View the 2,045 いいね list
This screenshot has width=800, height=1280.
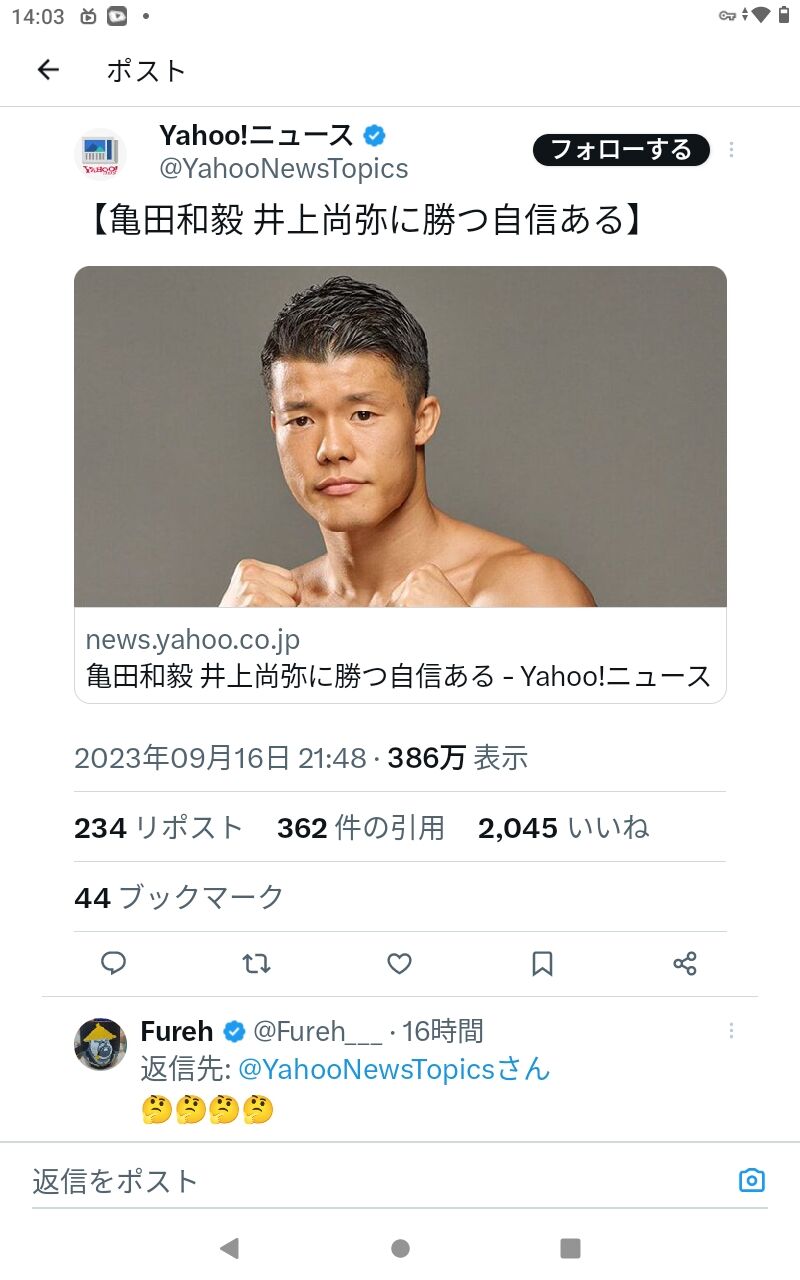tap(564, 828)
